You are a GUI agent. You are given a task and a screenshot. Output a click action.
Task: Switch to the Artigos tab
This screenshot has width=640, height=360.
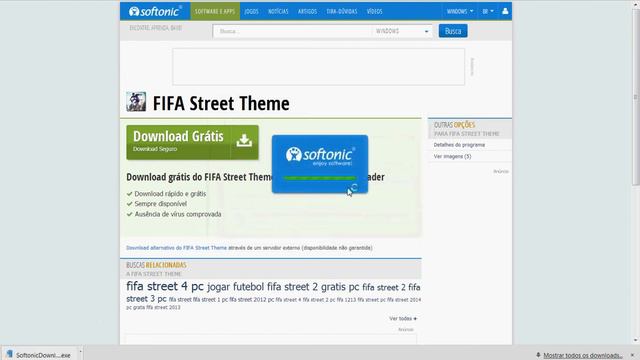307,11
